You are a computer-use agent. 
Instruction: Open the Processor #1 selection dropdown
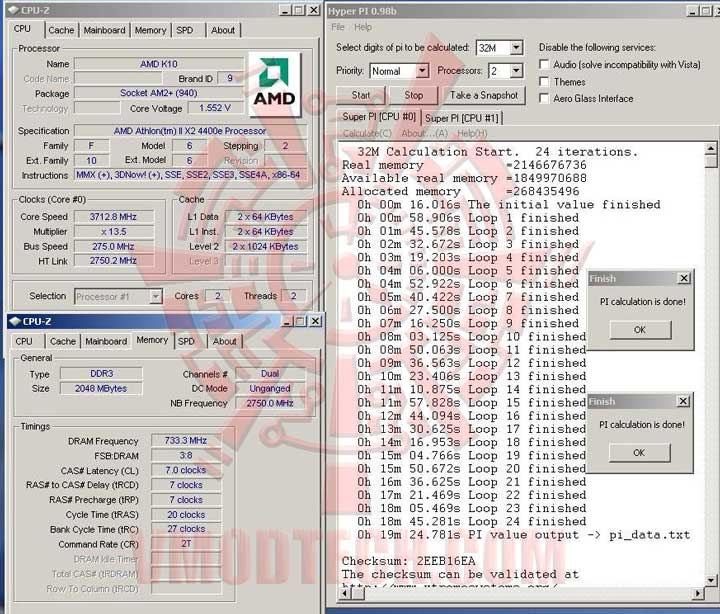click(156, 296)
